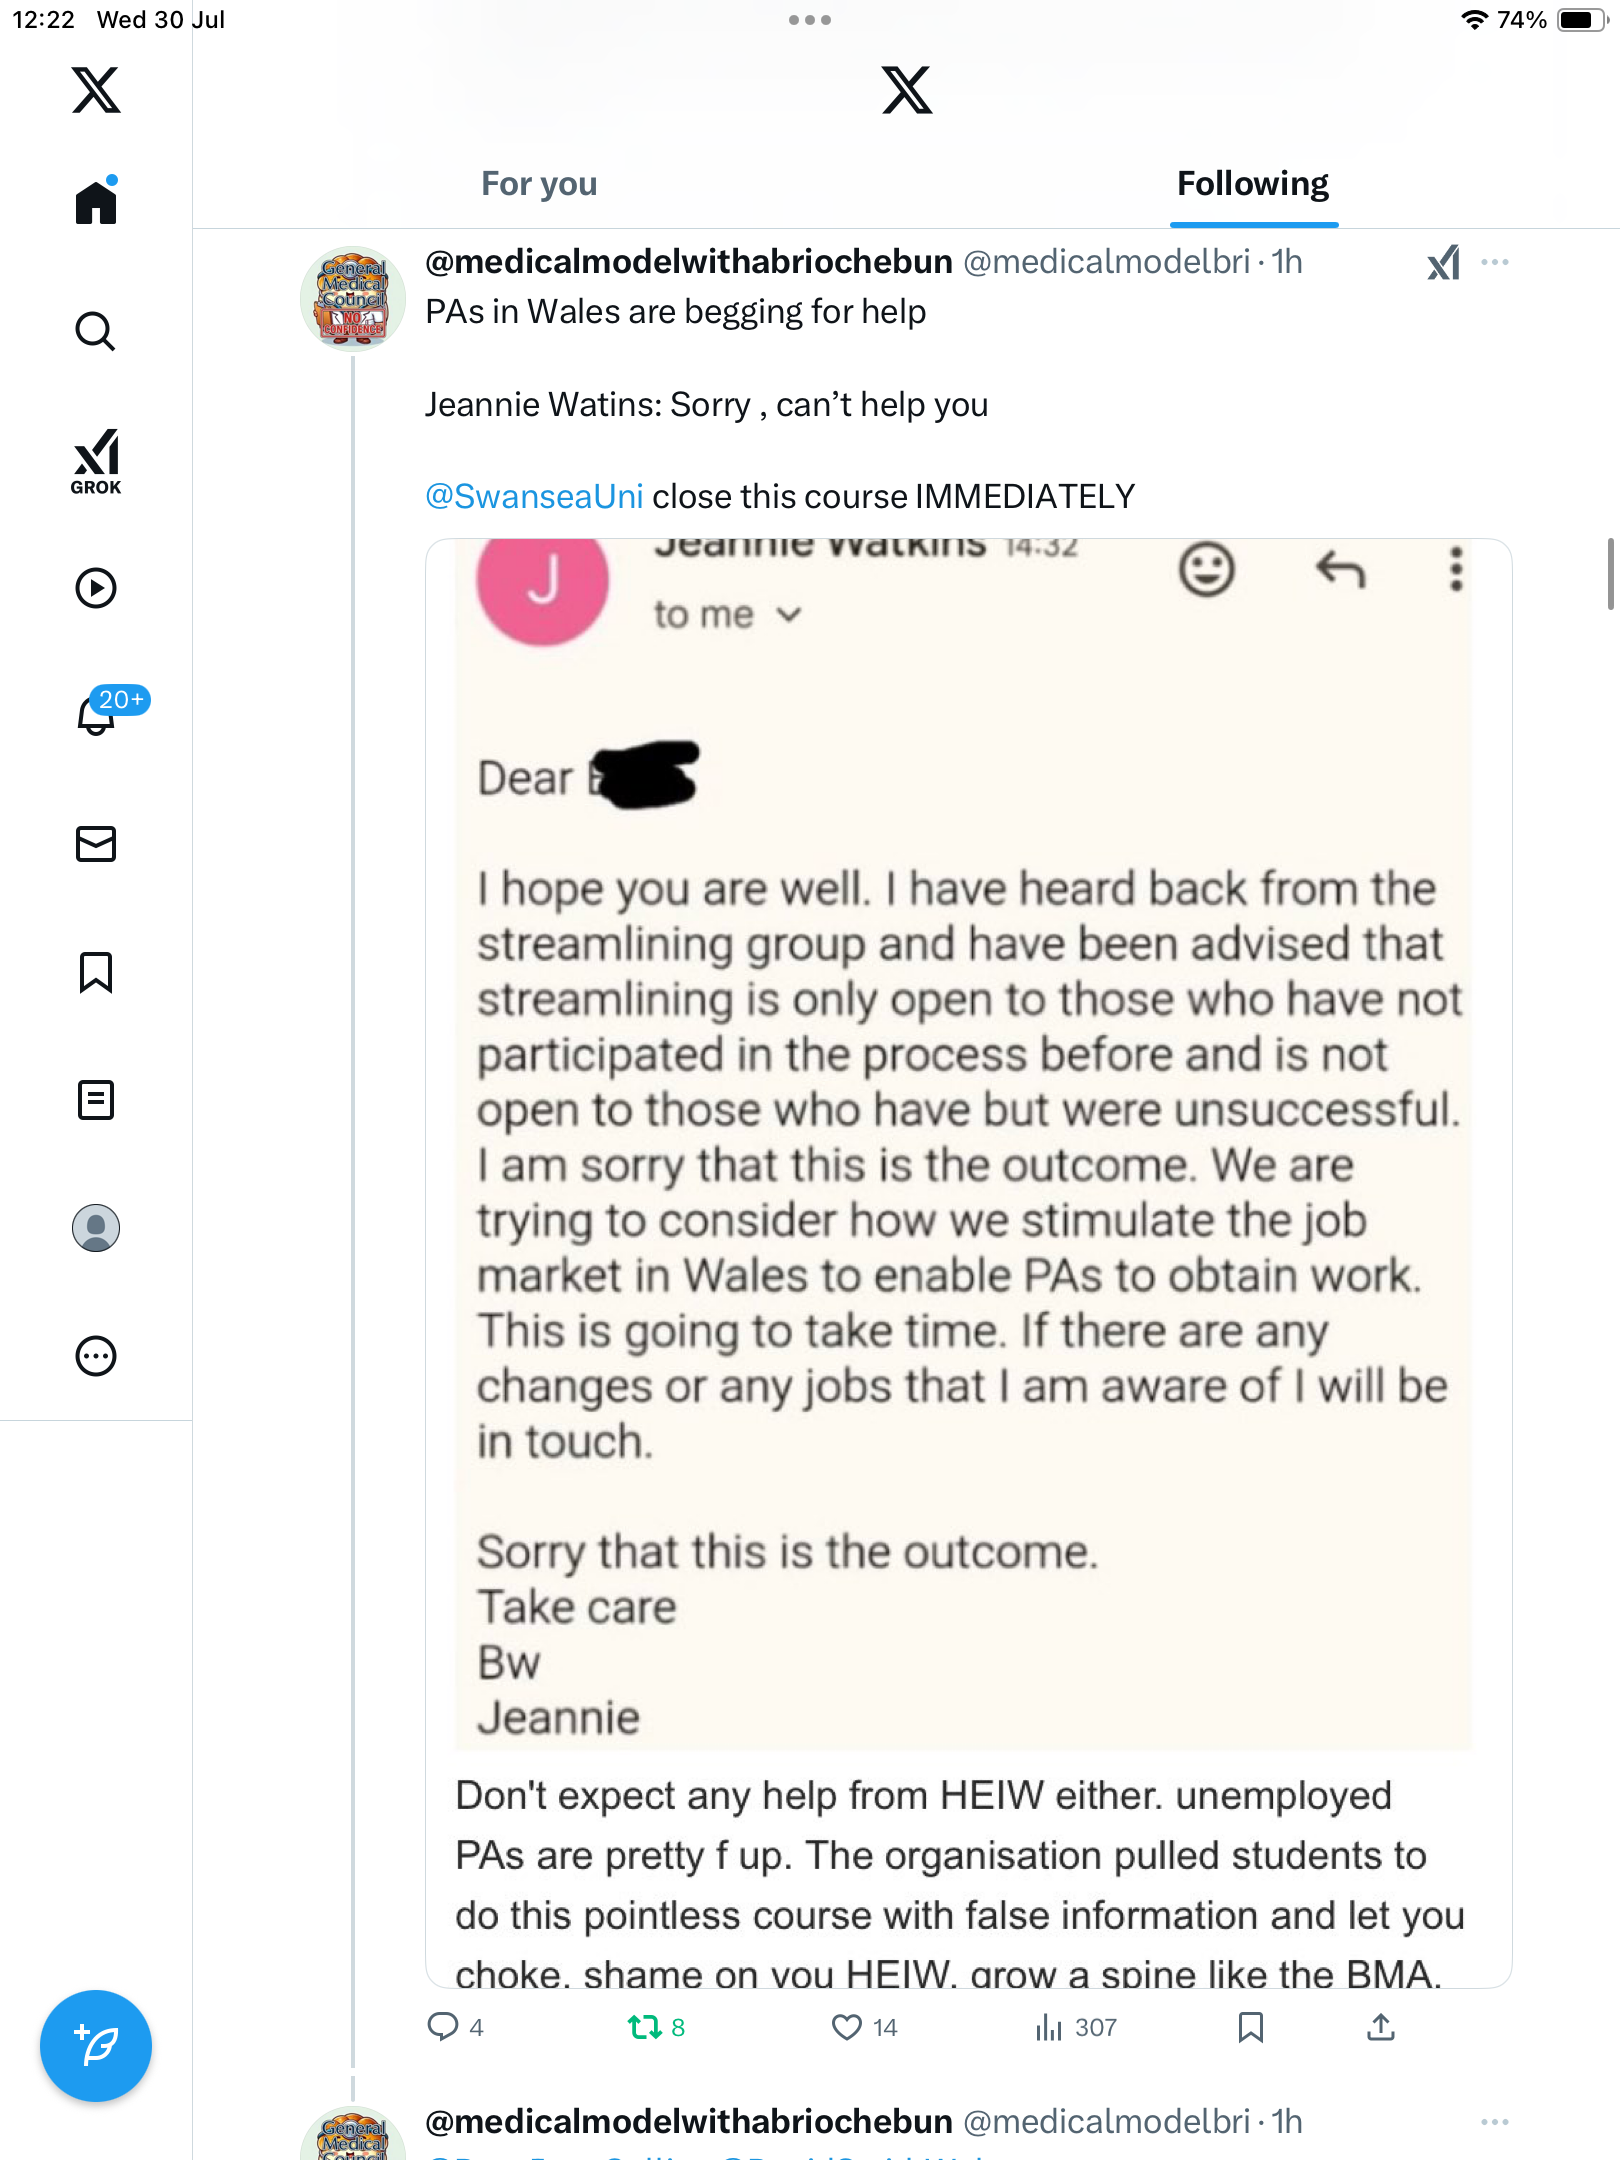Open Messages envelope icon
1620x2160 pixels.
click(x=96, y=844)
